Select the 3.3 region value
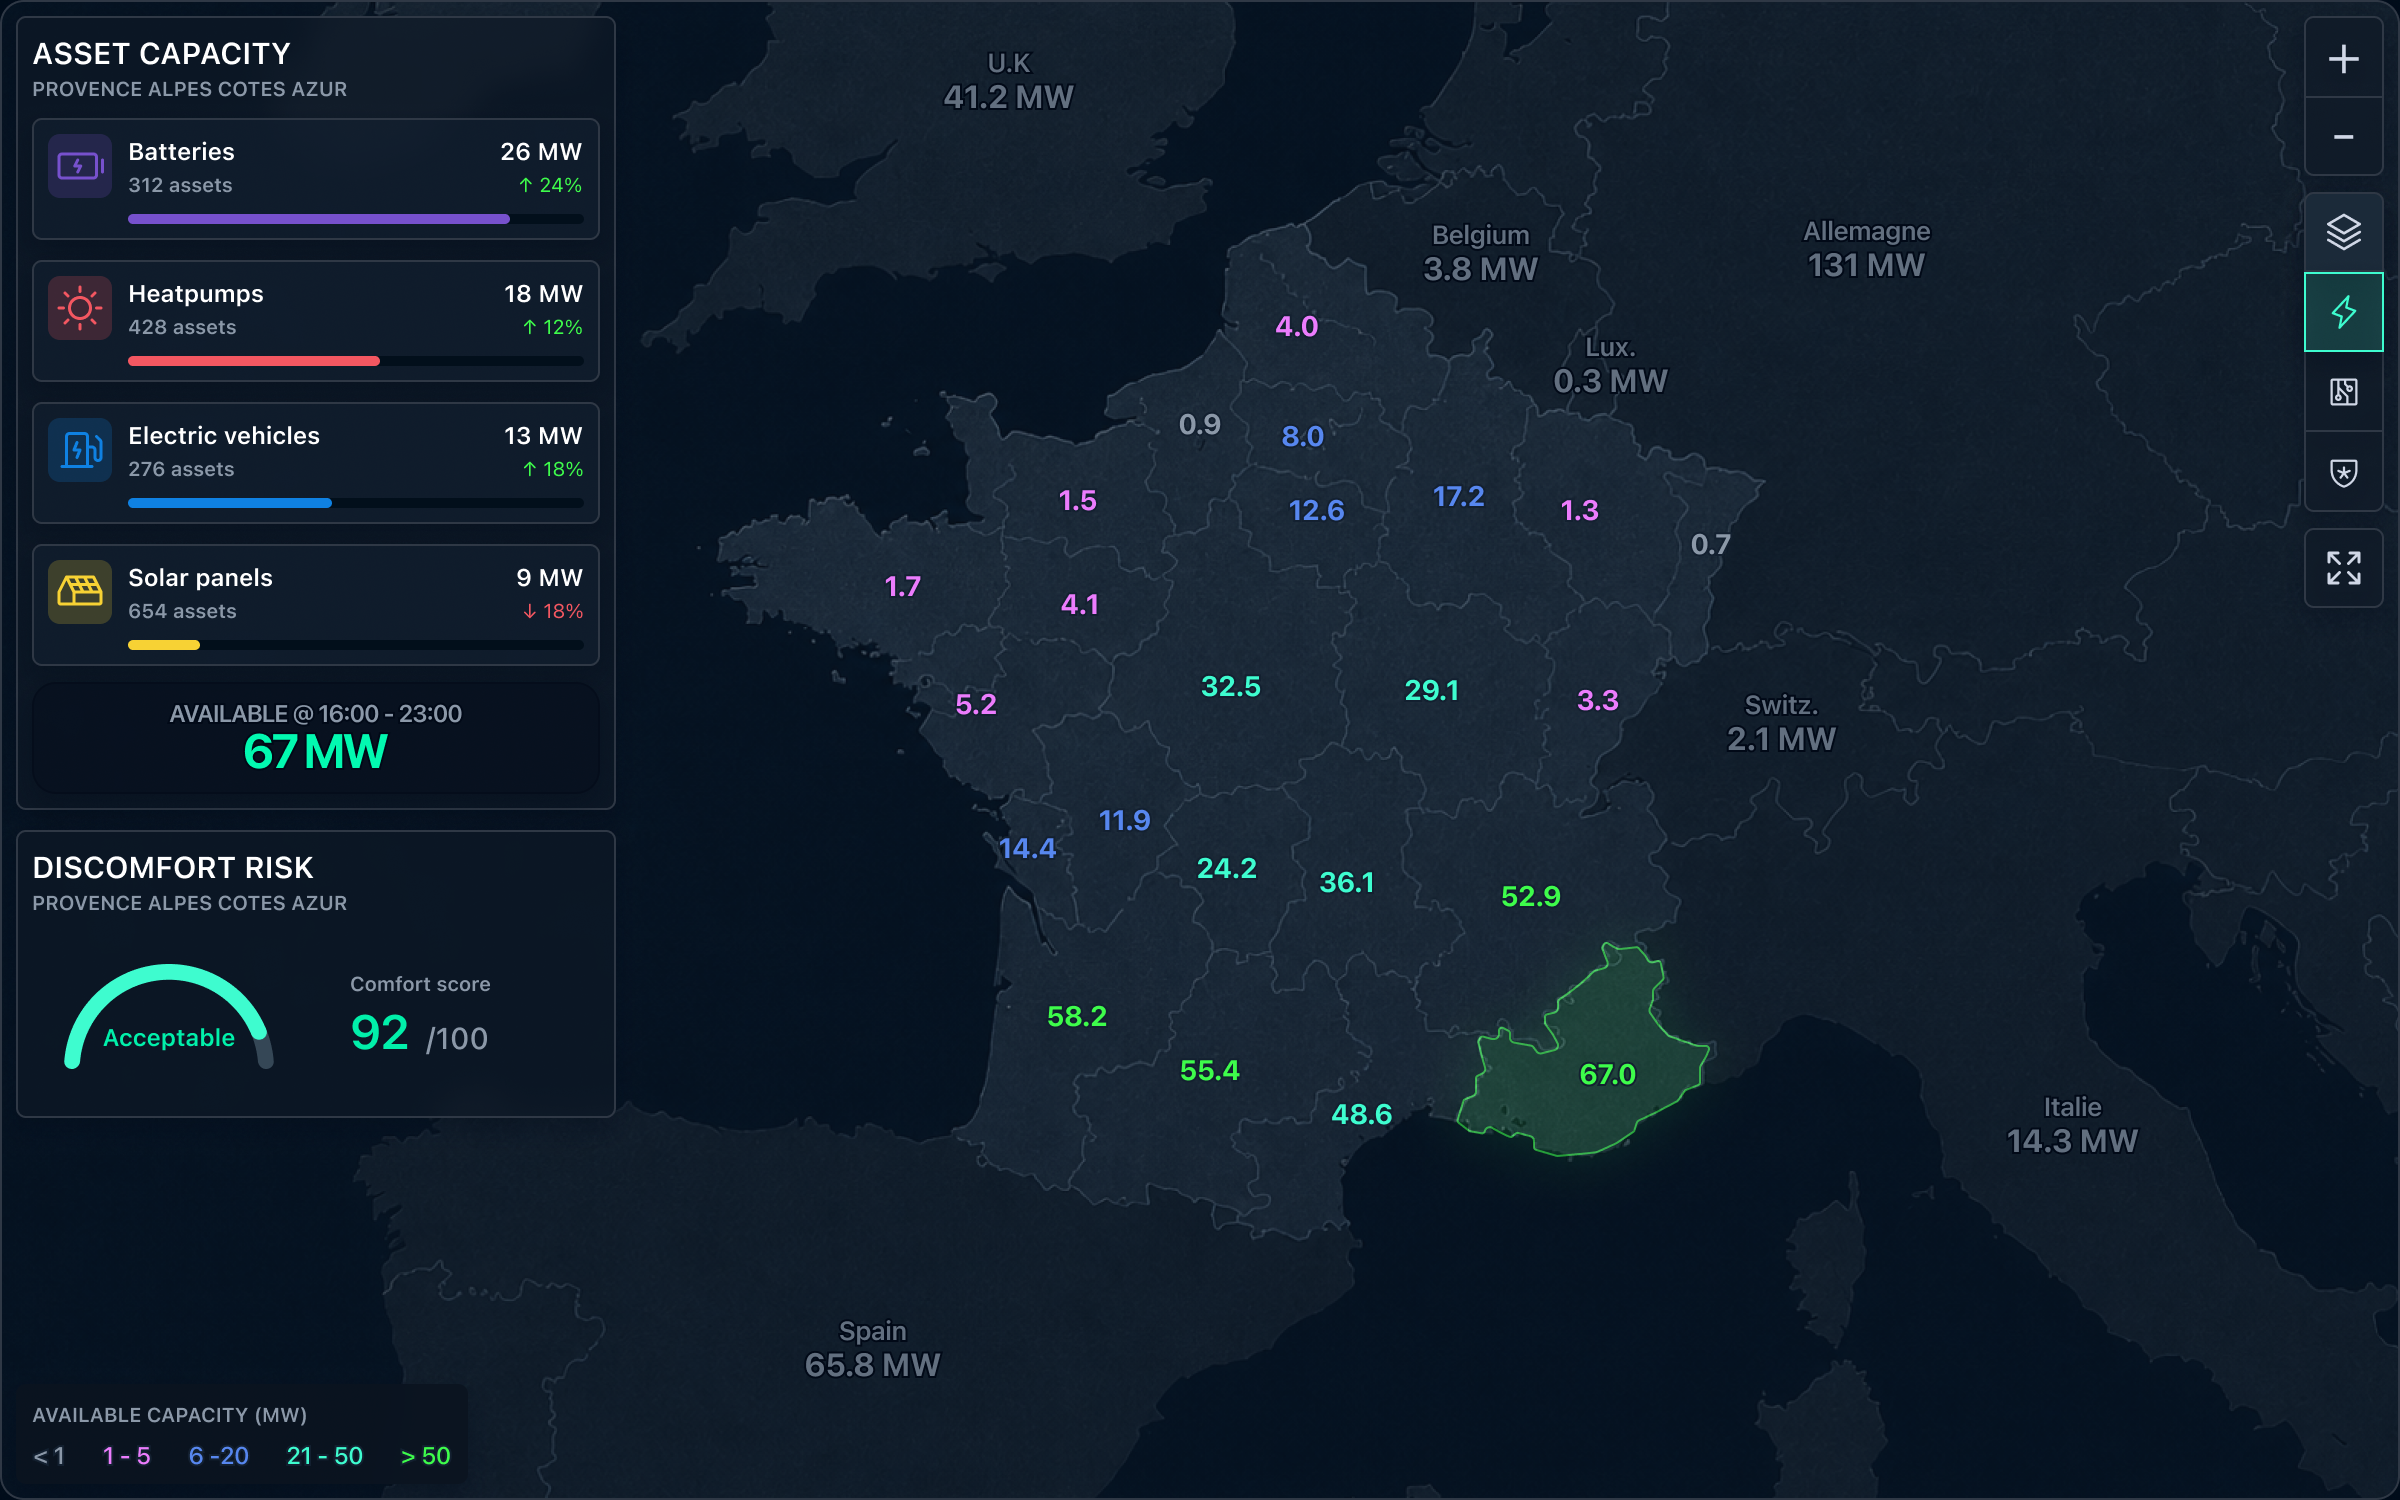The height and width of the screenshot is (1500, 2400). (x=1597, y=700)
